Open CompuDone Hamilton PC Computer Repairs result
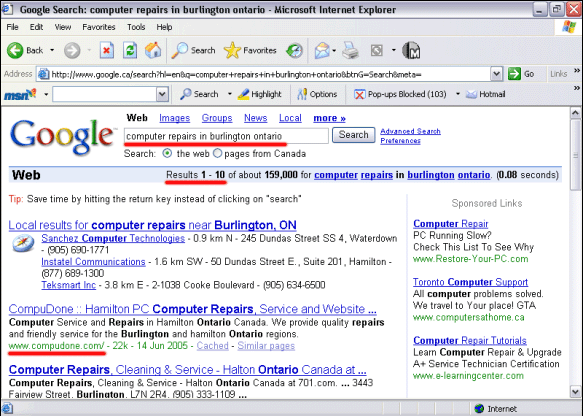 pyautogui.click(x=192, y=309)
